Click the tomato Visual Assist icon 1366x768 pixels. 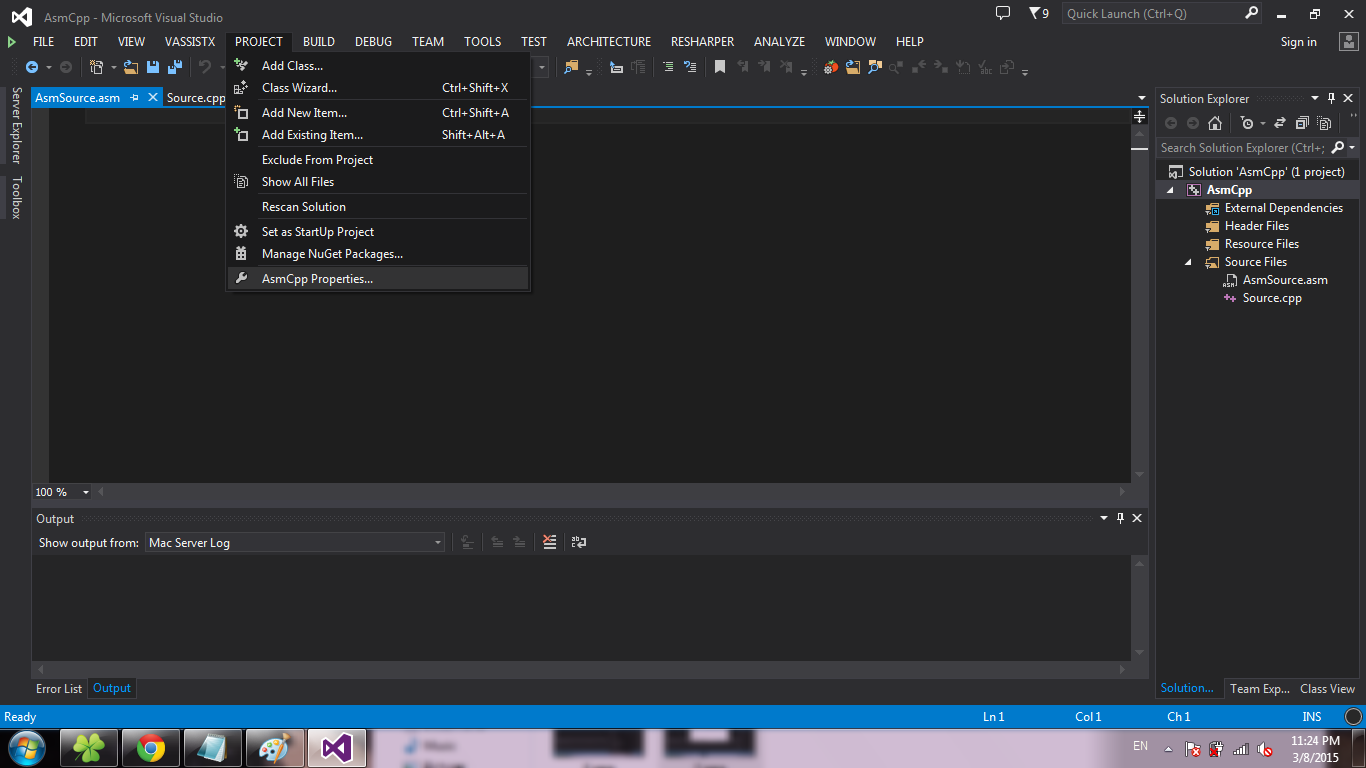tap(831, 67)
